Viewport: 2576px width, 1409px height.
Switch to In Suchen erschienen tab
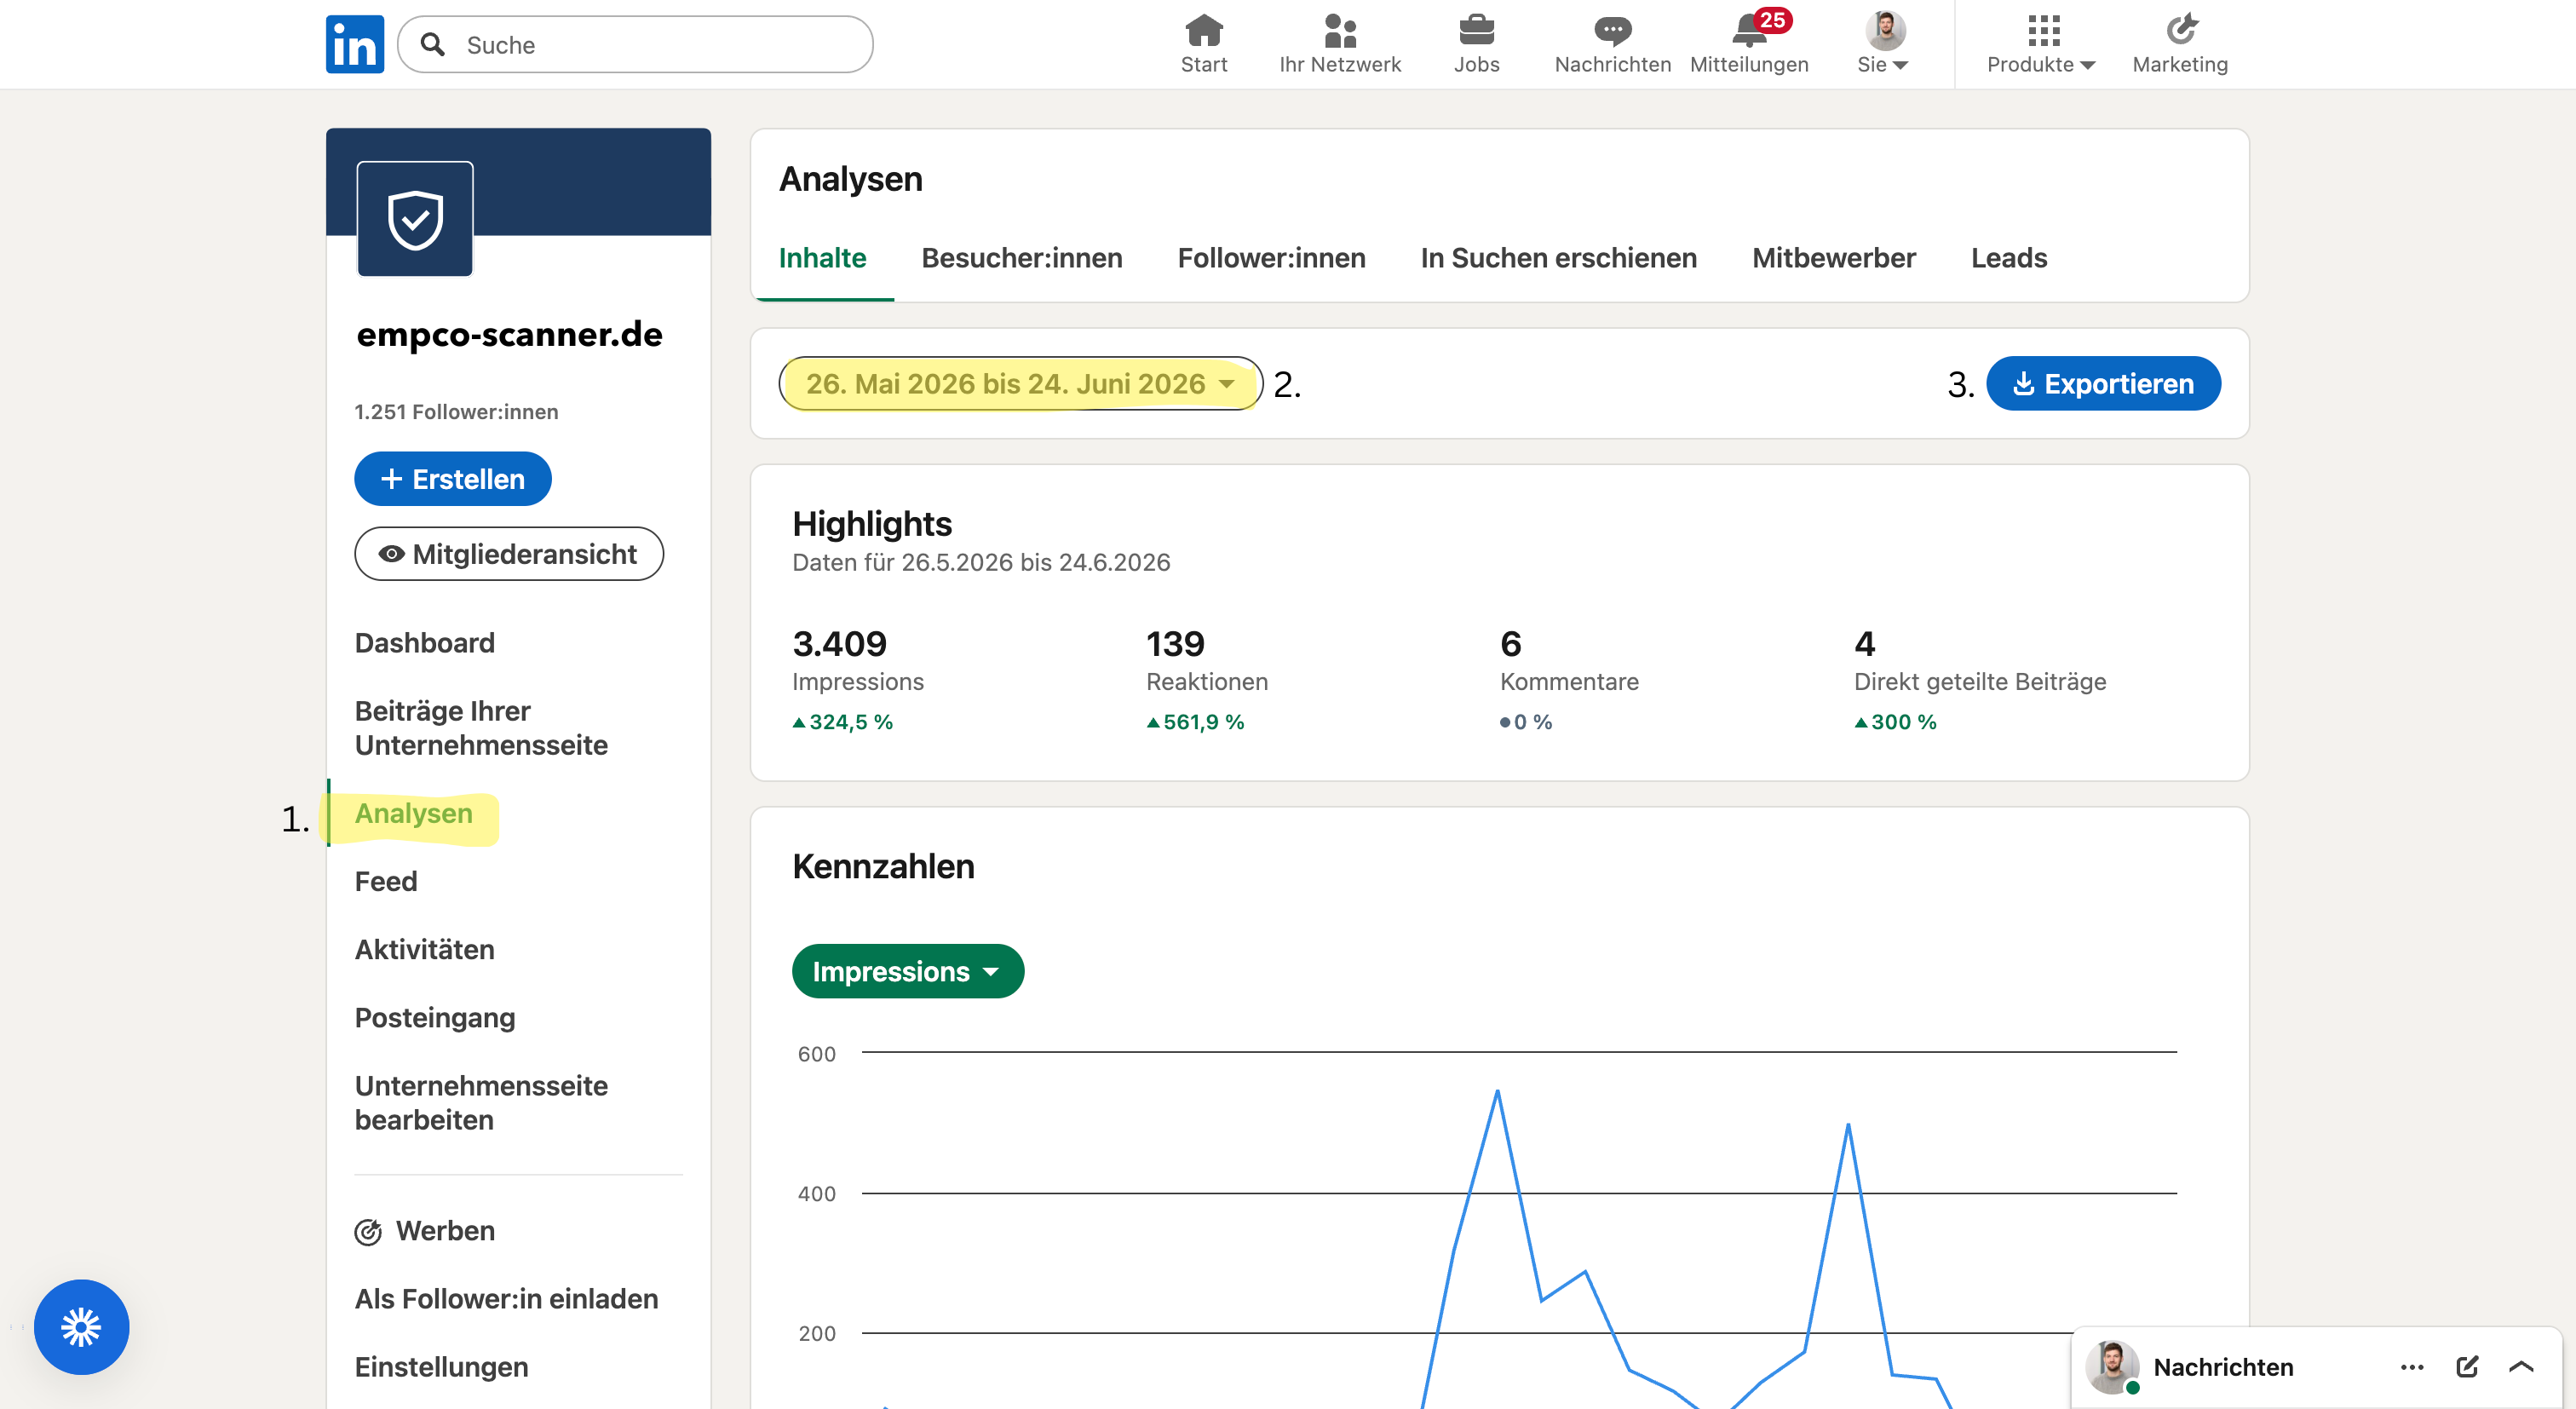tap(1558, 258)
